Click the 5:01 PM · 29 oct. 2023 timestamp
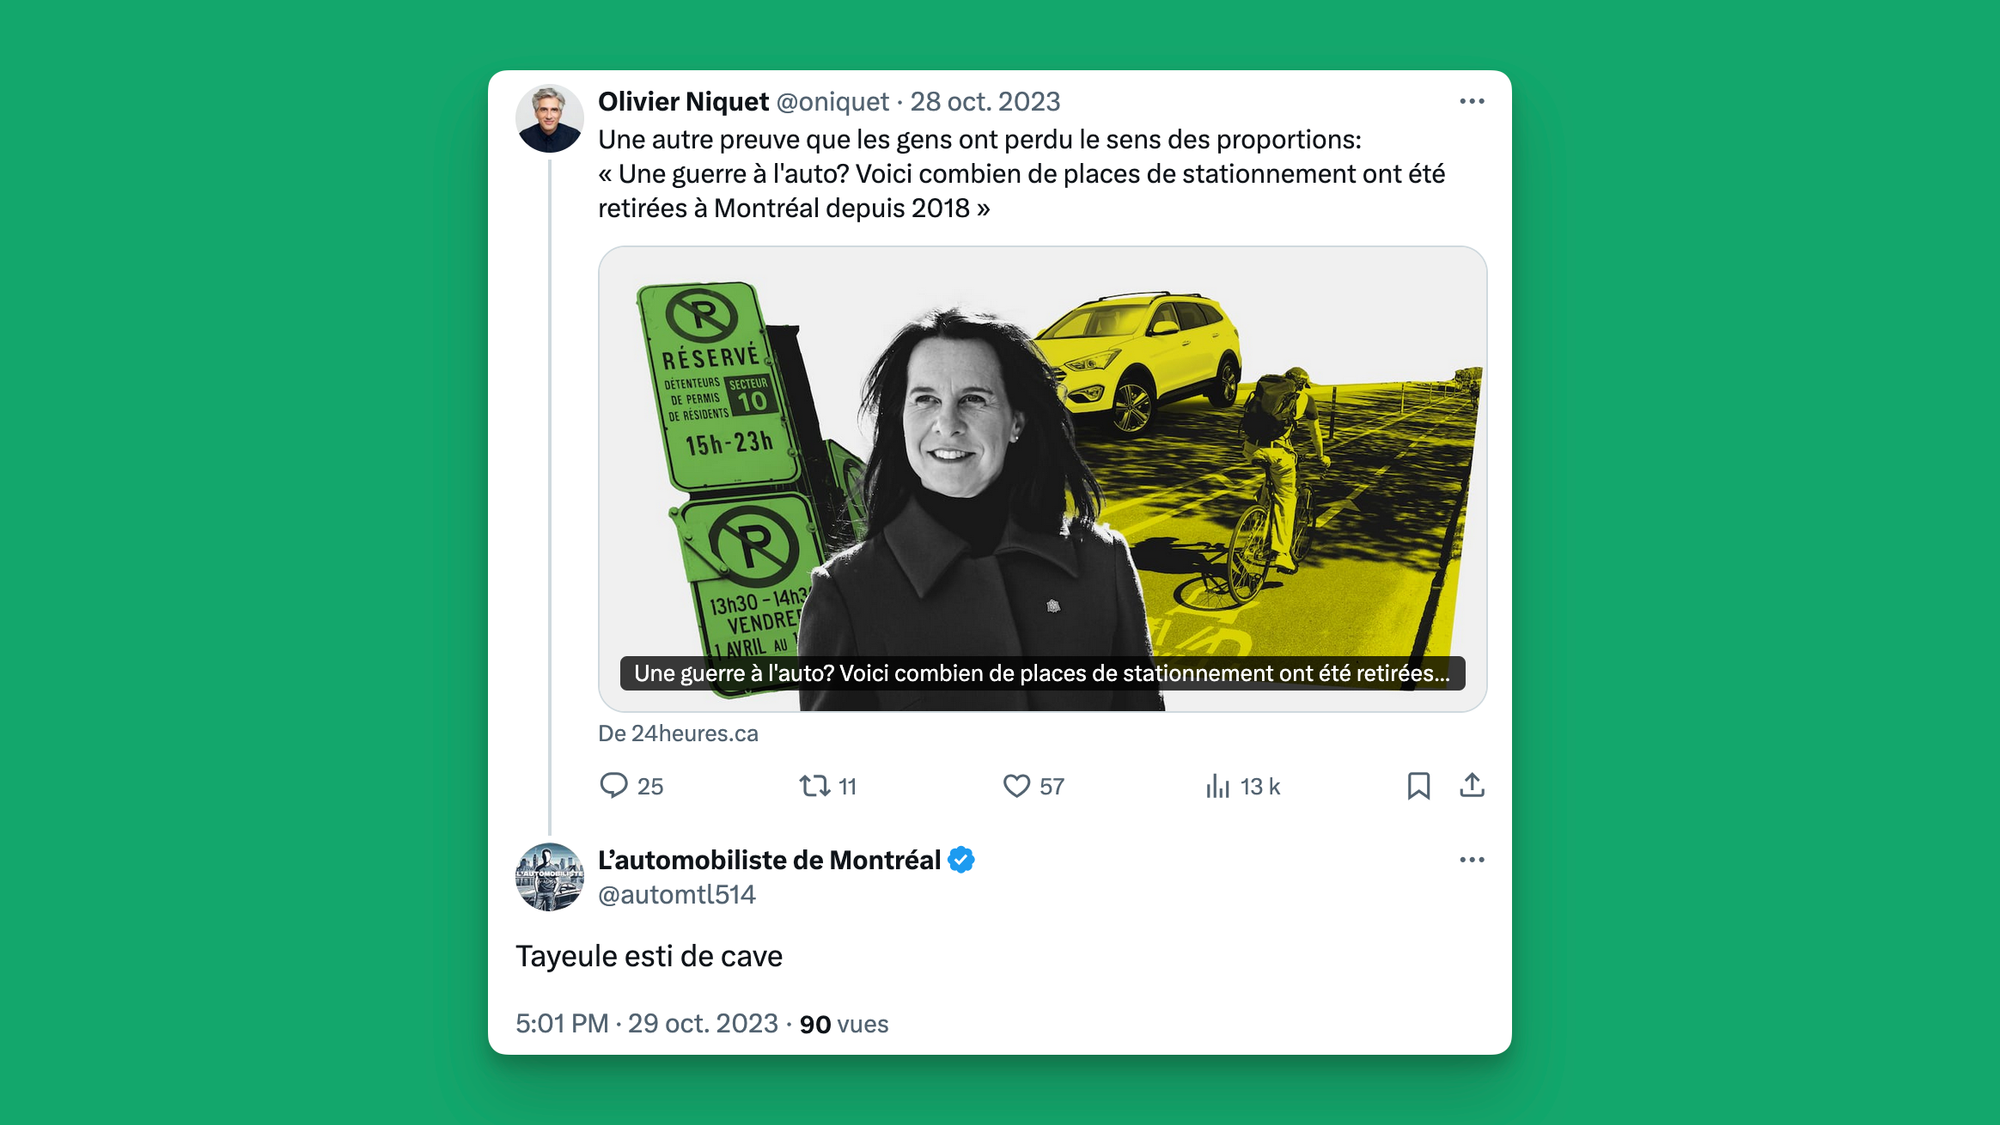The width and height of the screenshot is (2000, 1125). pos(647,1024)
